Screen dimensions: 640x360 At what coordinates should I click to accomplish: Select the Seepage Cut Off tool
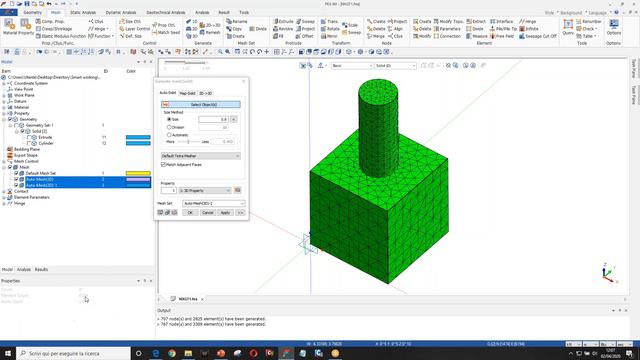[538, 36]
